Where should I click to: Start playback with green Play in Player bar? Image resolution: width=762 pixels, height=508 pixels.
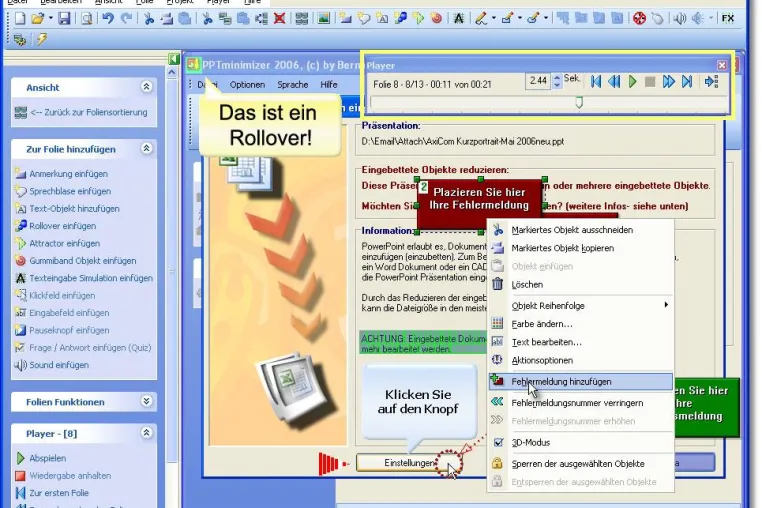pos(632,82)
